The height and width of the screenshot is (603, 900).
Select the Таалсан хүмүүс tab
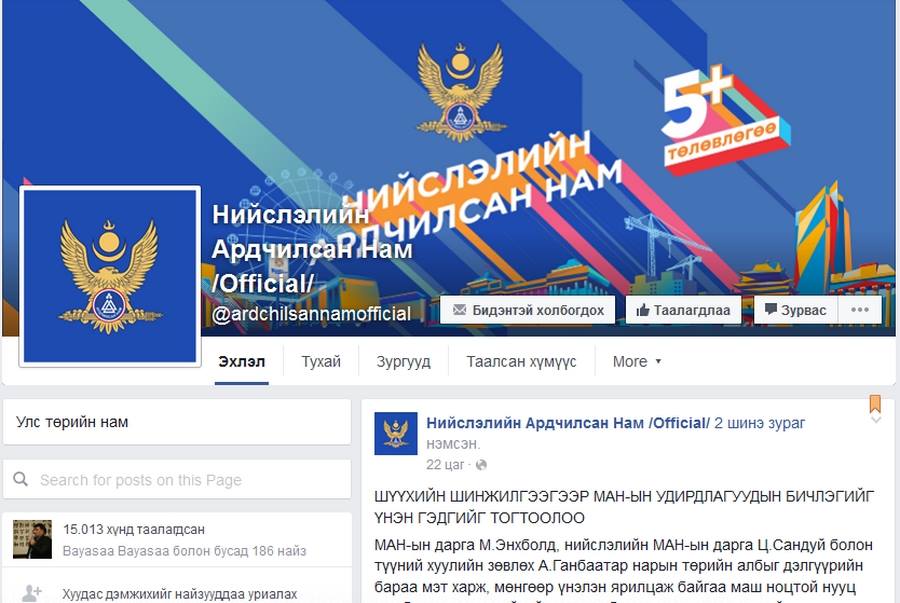pyautogui.click(x=521, y=361)
